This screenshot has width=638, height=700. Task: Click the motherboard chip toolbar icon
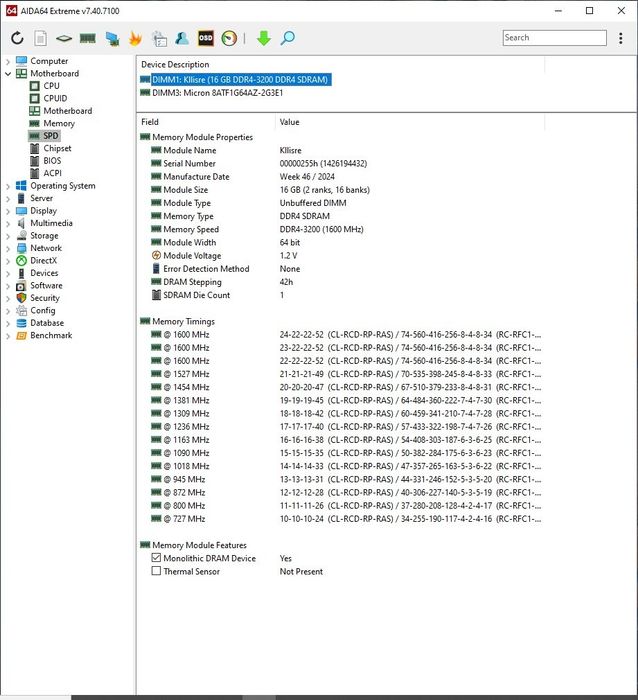point(64,38)
